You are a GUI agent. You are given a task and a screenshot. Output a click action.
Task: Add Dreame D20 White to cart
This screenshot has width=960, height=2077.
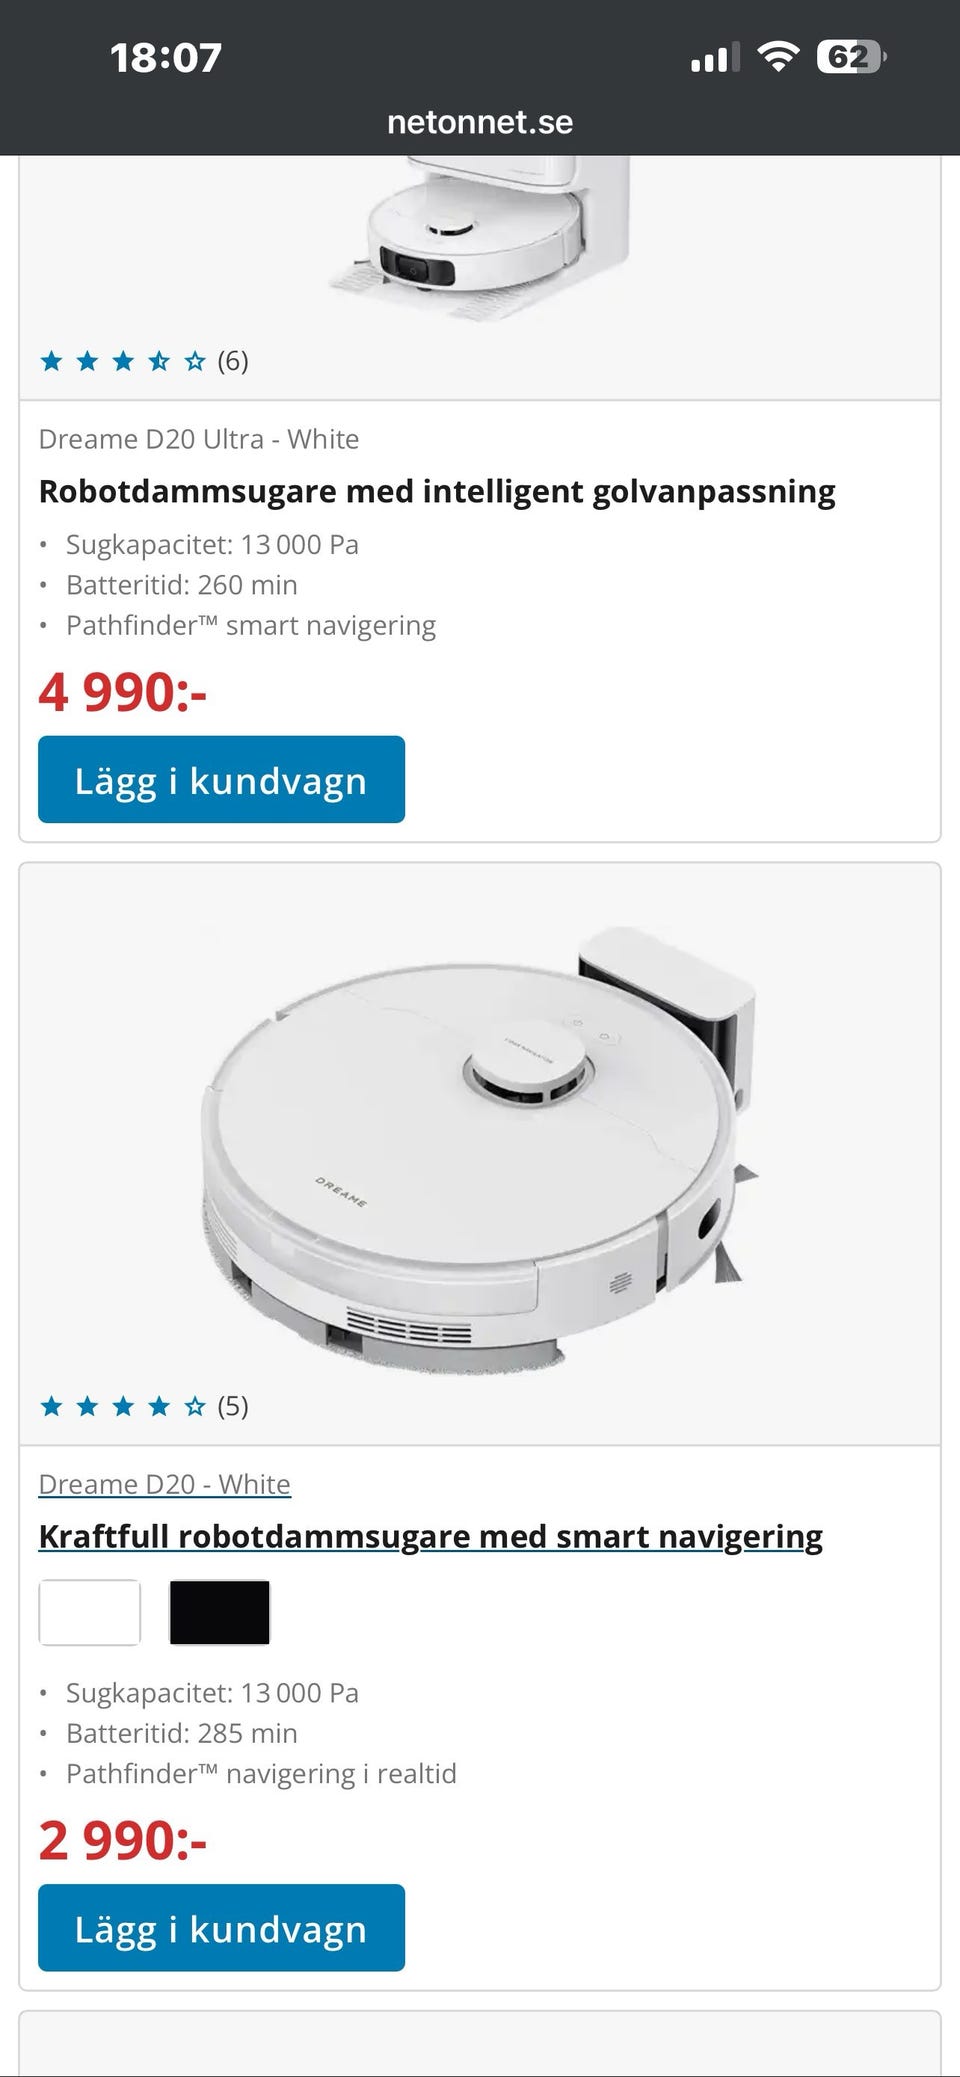221,1928
